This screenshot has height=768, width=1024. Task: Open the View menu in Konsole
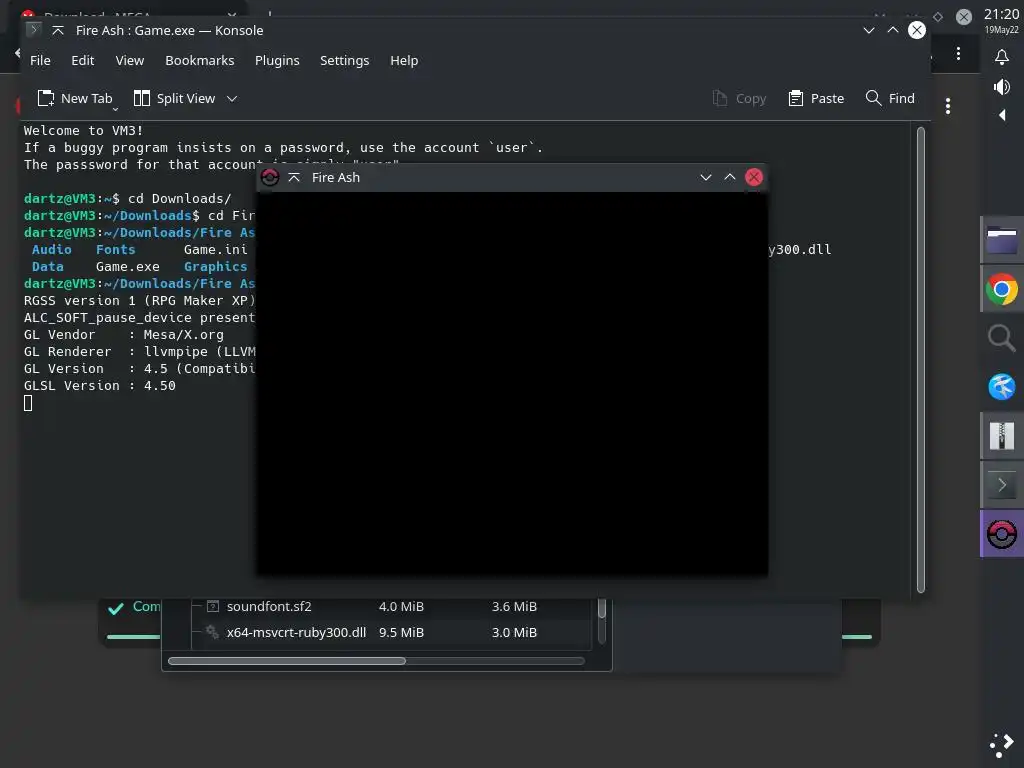tap(129, 60)
